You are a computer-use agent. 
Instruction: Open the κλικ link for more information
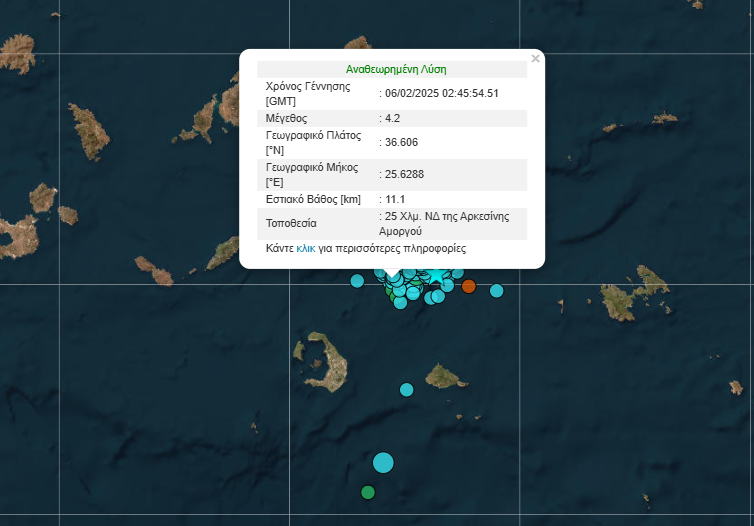click(x=306, y=249)
